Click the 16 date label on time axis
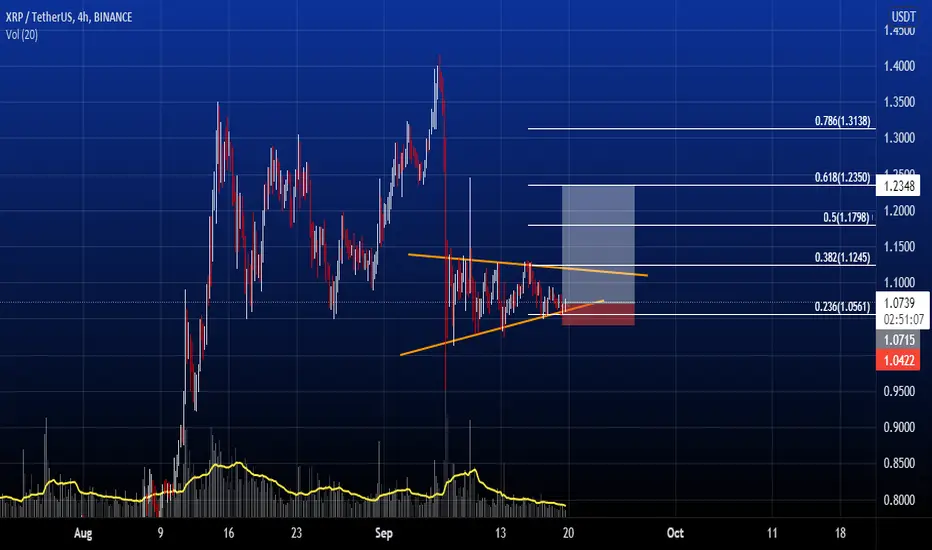The image size is (932, 550). point(229,533)
